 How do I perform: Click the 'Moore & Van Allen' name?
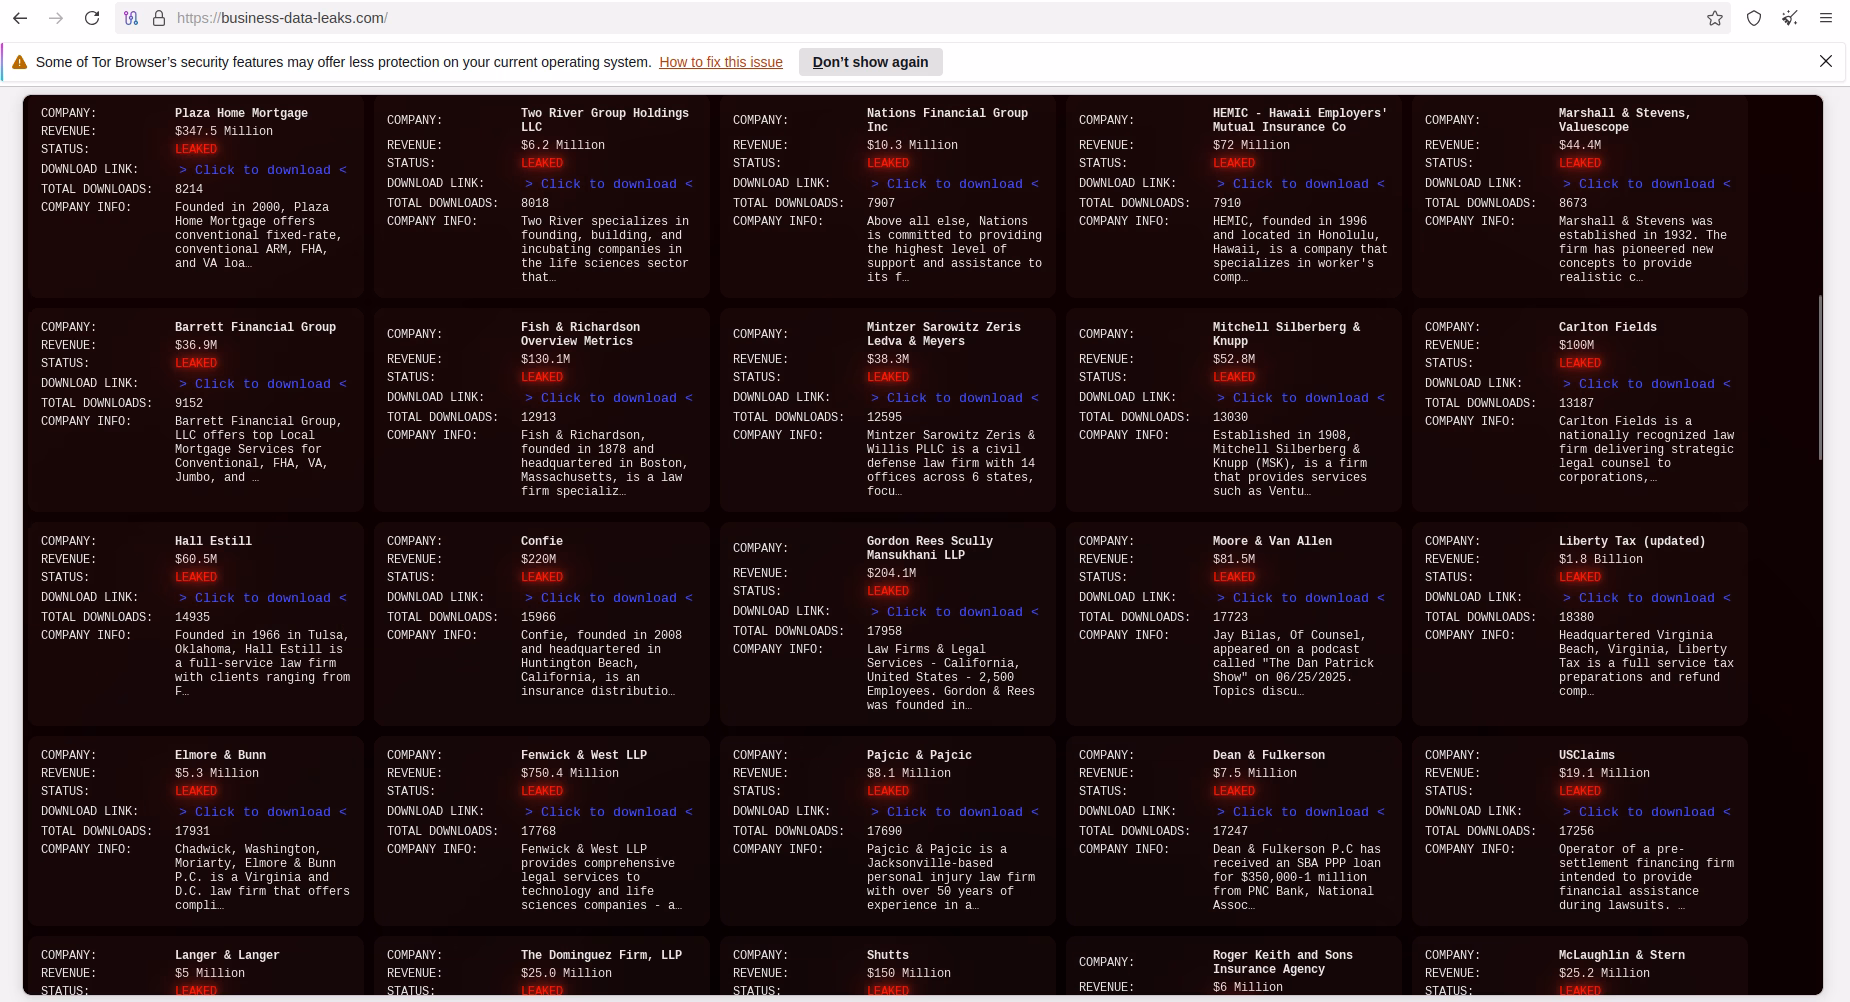1272,541
